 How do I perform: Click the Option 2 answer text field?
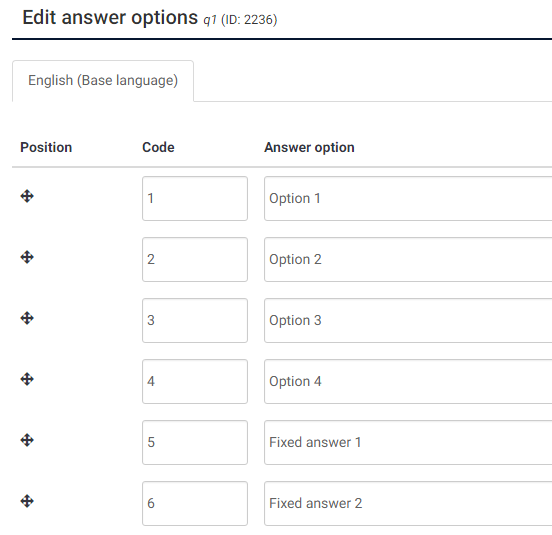pos(408,259)
